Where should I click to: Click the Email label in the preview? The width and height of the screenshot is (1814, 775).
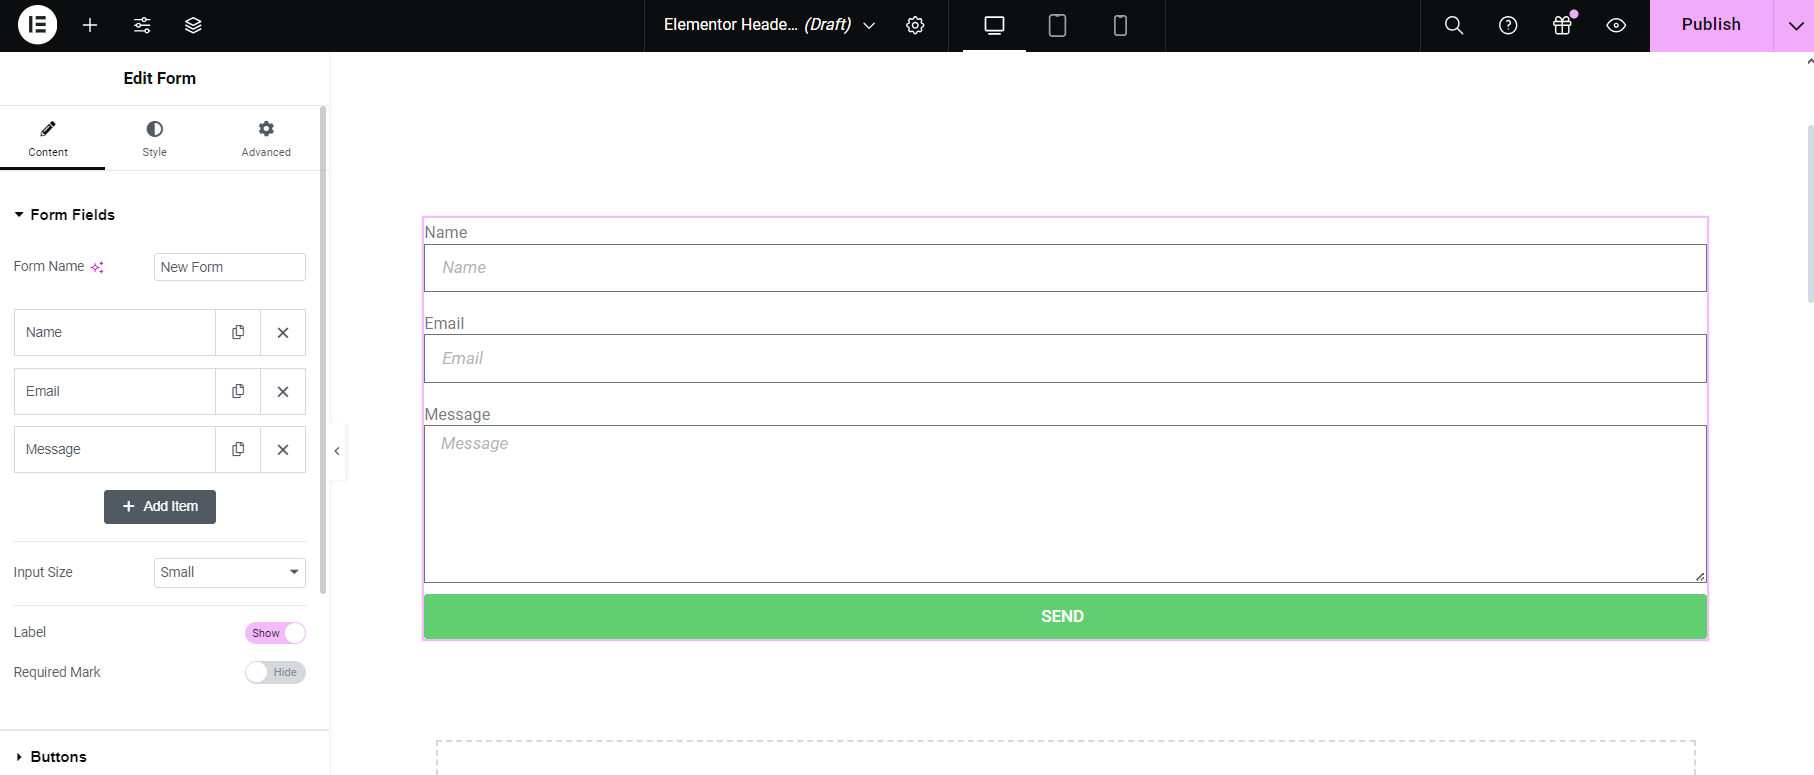tap(444, 323)
